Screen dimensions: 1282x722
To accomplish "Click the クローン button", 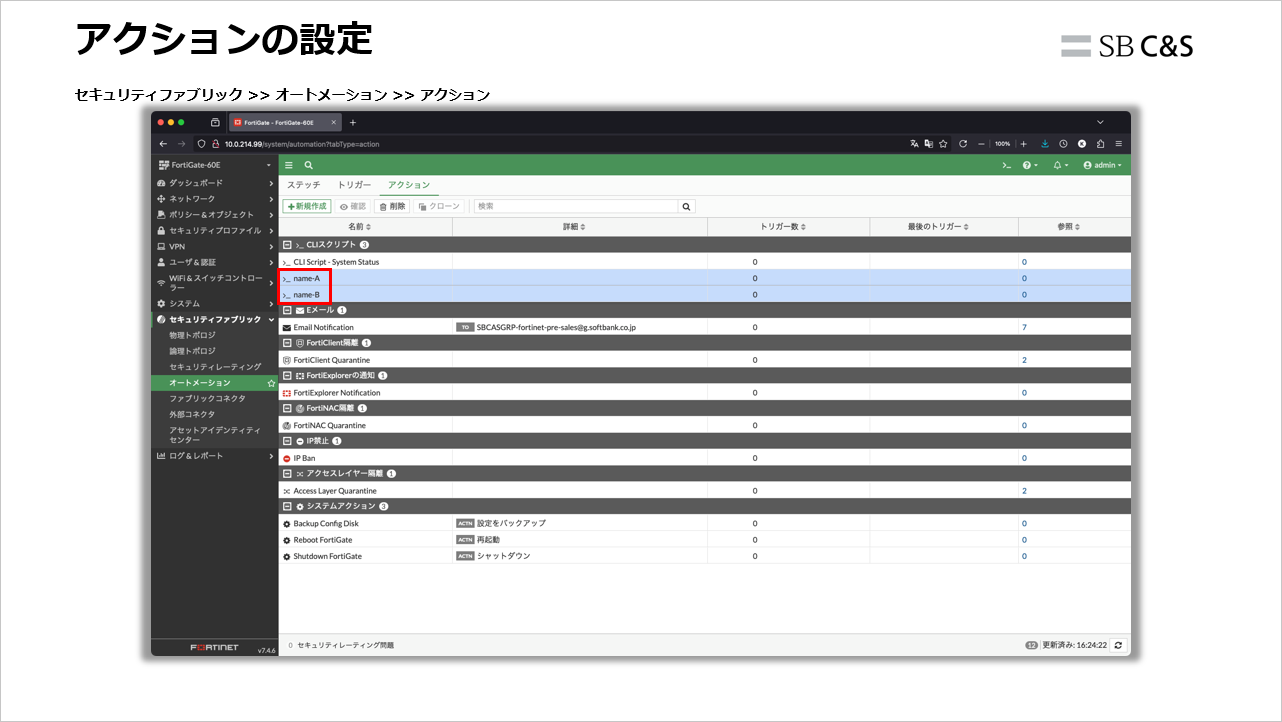I will click(440, 206).
